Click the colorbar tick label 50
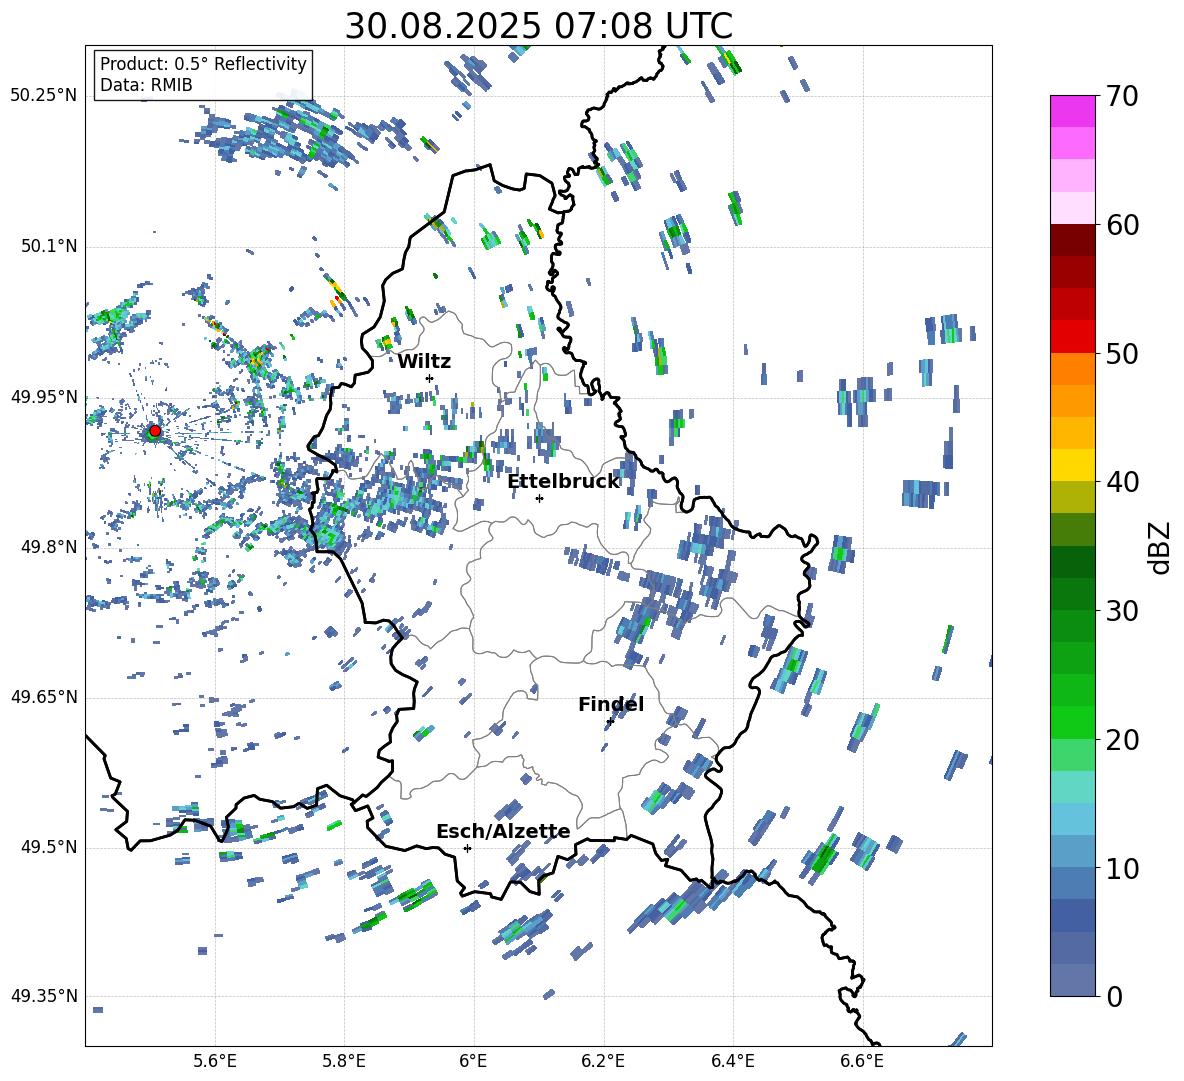Image resolution: width=1184 pixels, height=1081 pixels. click(x=1122, y=354)
